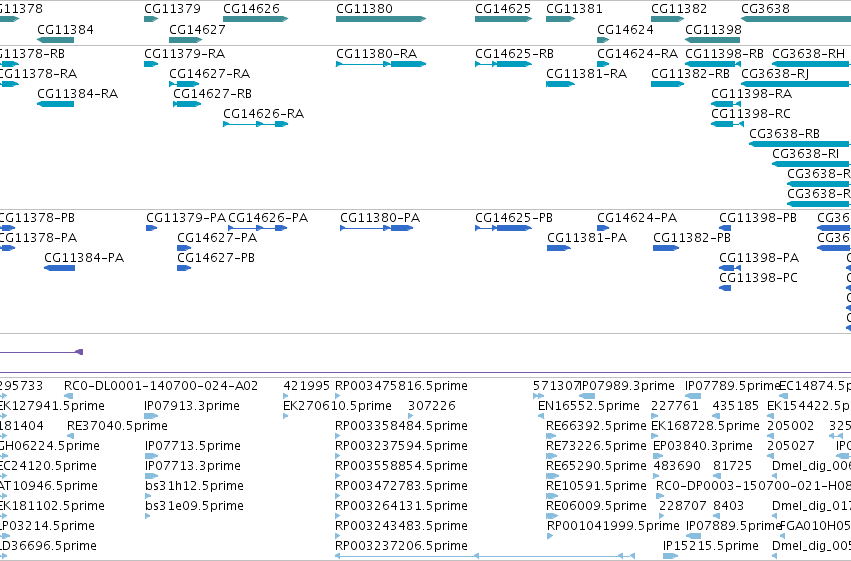Click the RP003358484.5prime label
Image resolution: width=851 pixels, height=561 pixels.
click(x=401, y=426)
